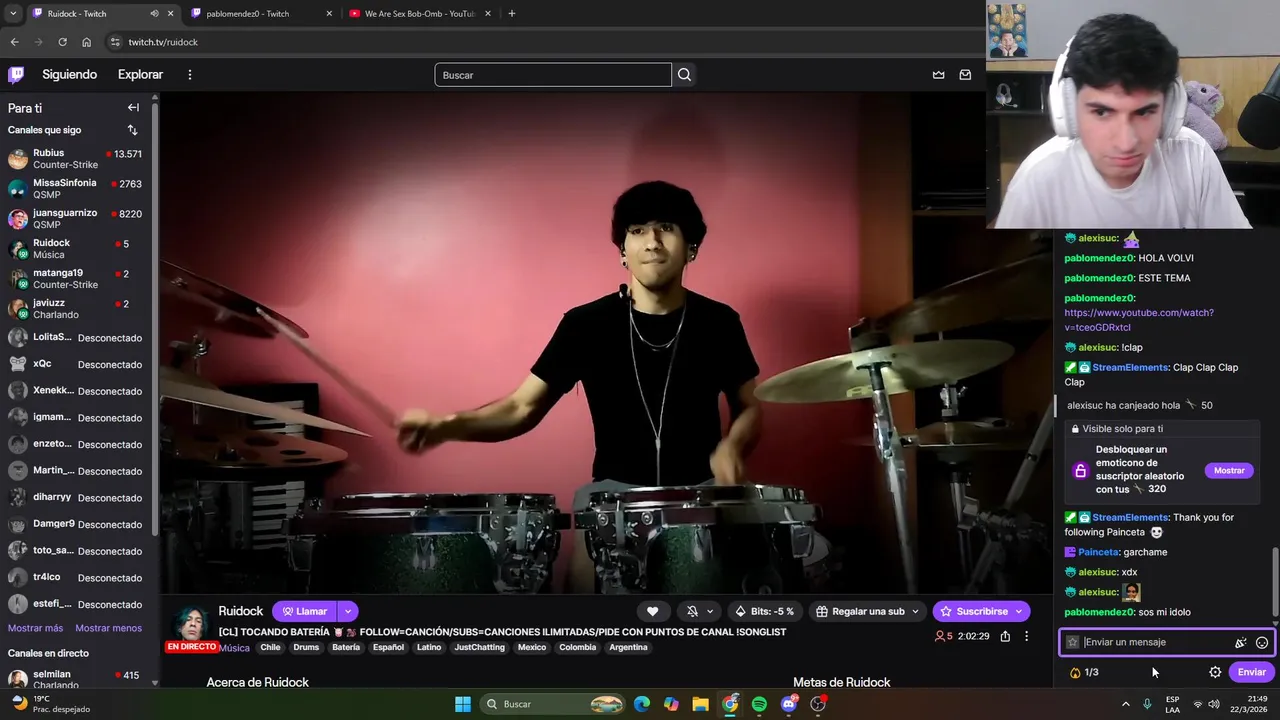Open the Windows Start menu
Viewport: 1280px width, 720px height.
pyautogui.click(x=463, y=704)
